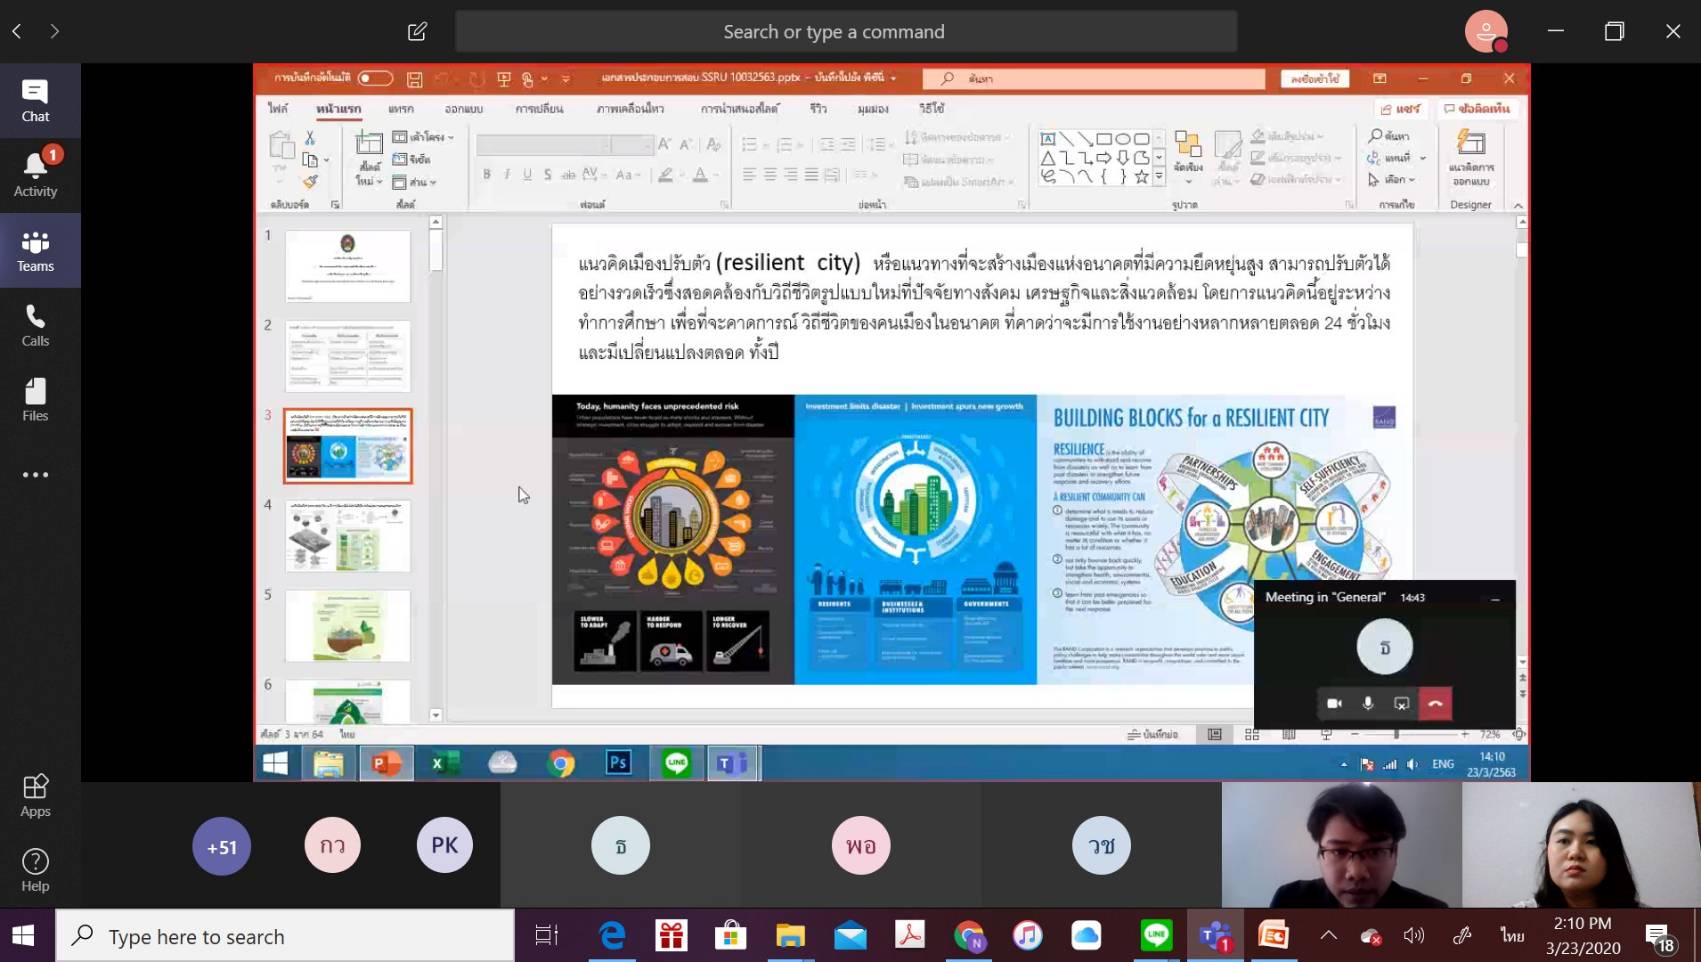The width and height of the screenshot is (1701, 962).
Task: Click the PowerPoint zoom slider in status bar
Action: [1396, 734]
